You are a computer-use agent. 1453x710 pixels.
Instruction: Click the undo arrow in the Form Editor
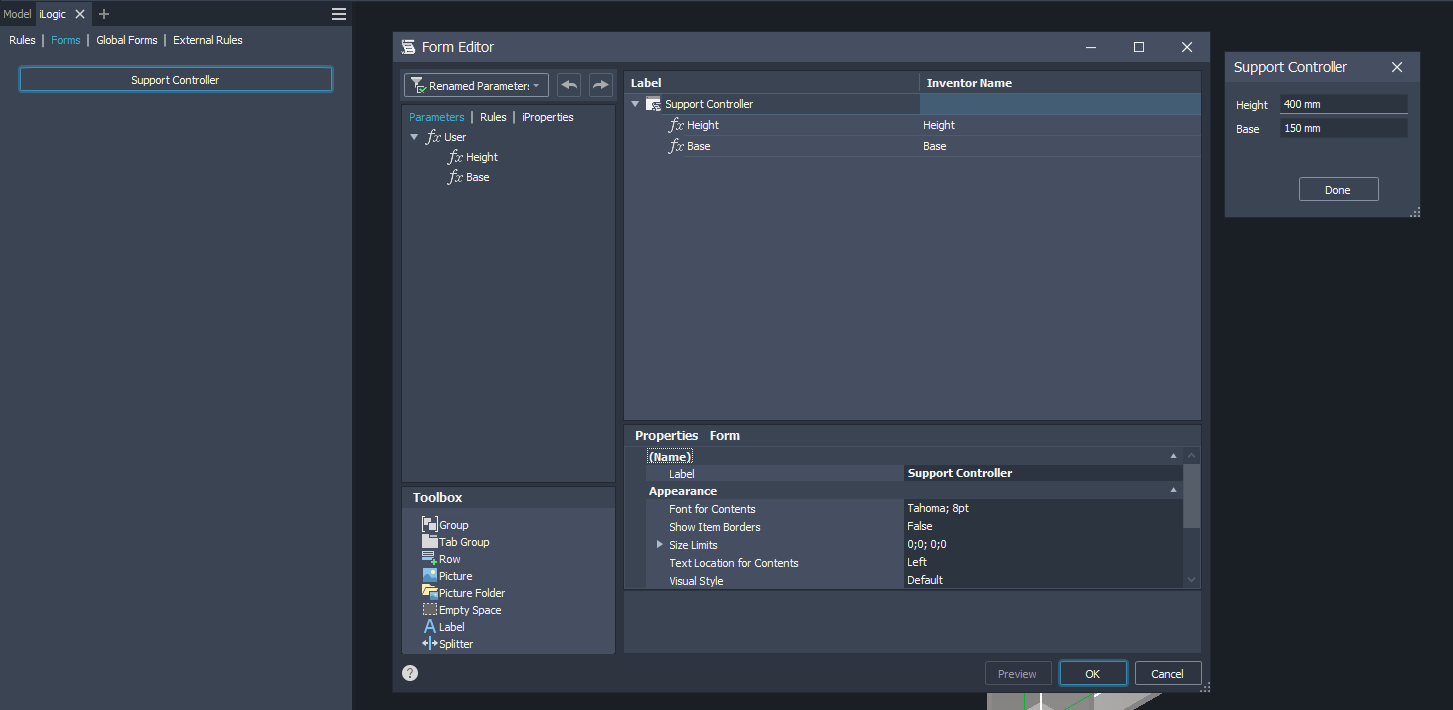click(568, 84)
